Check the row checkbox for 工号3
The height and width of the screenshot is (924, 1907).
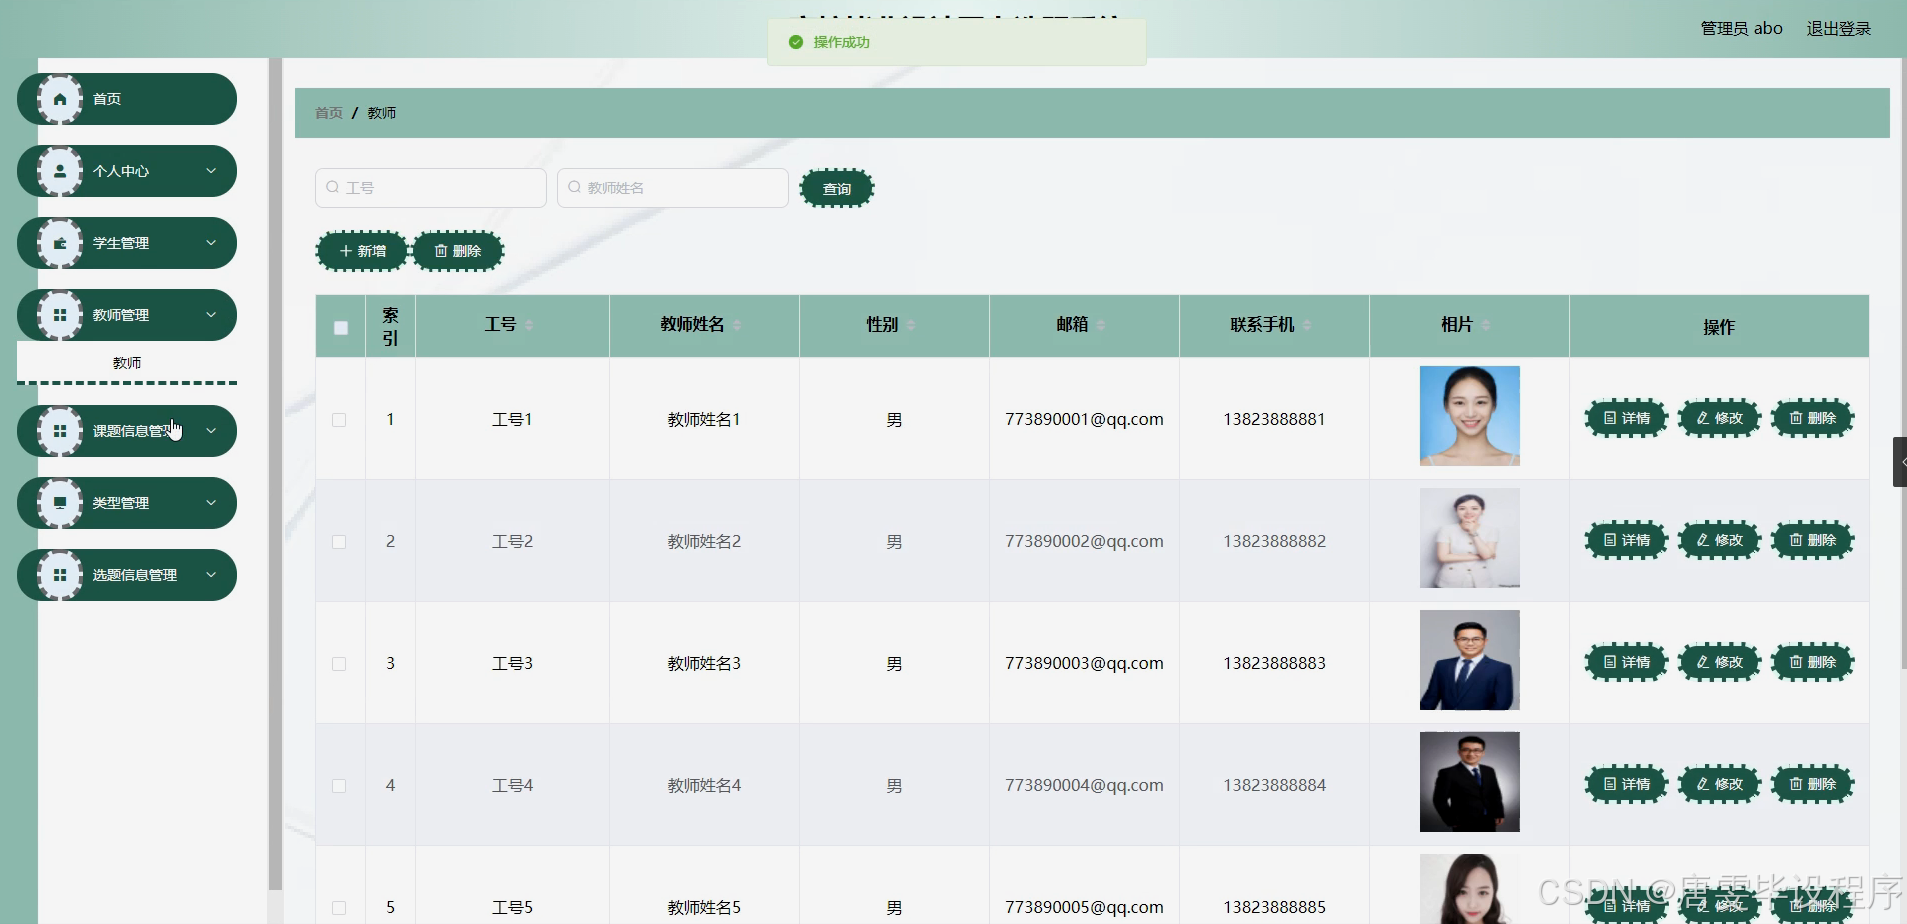coord(339,664)
